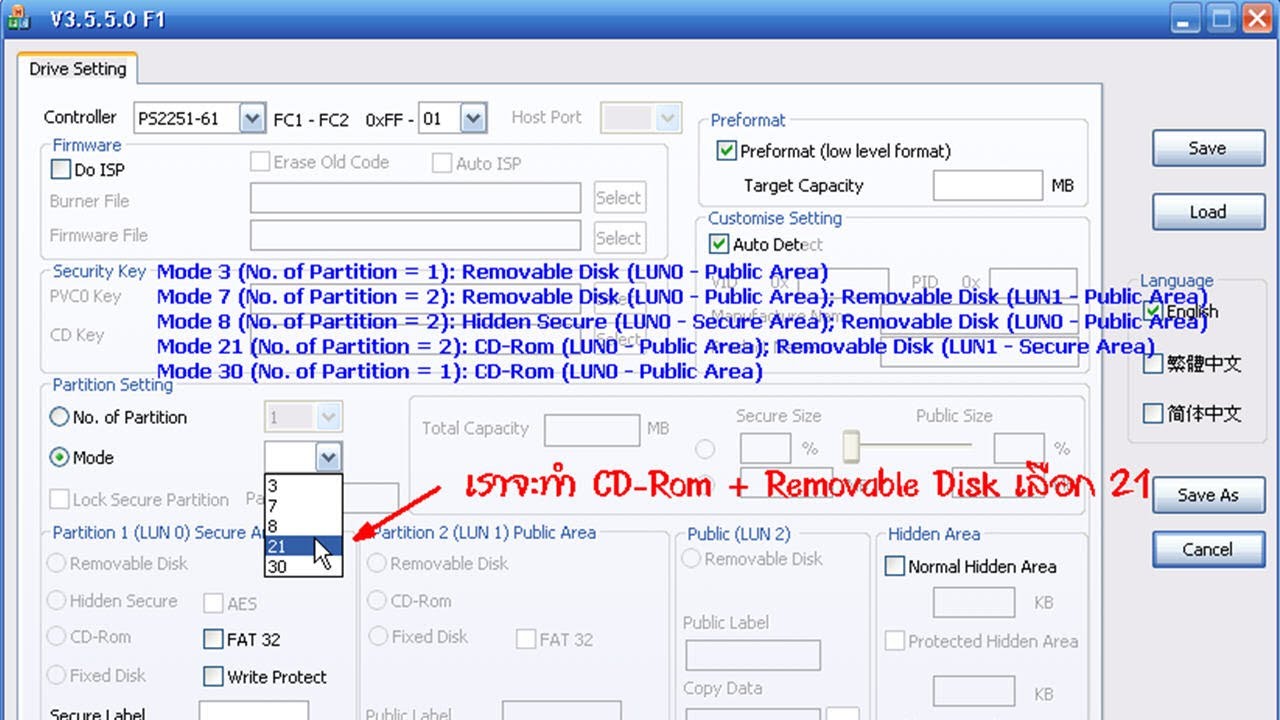The image size is (1280, 720).
Task: Click Select button for Burner File
Action: point(619,198)
